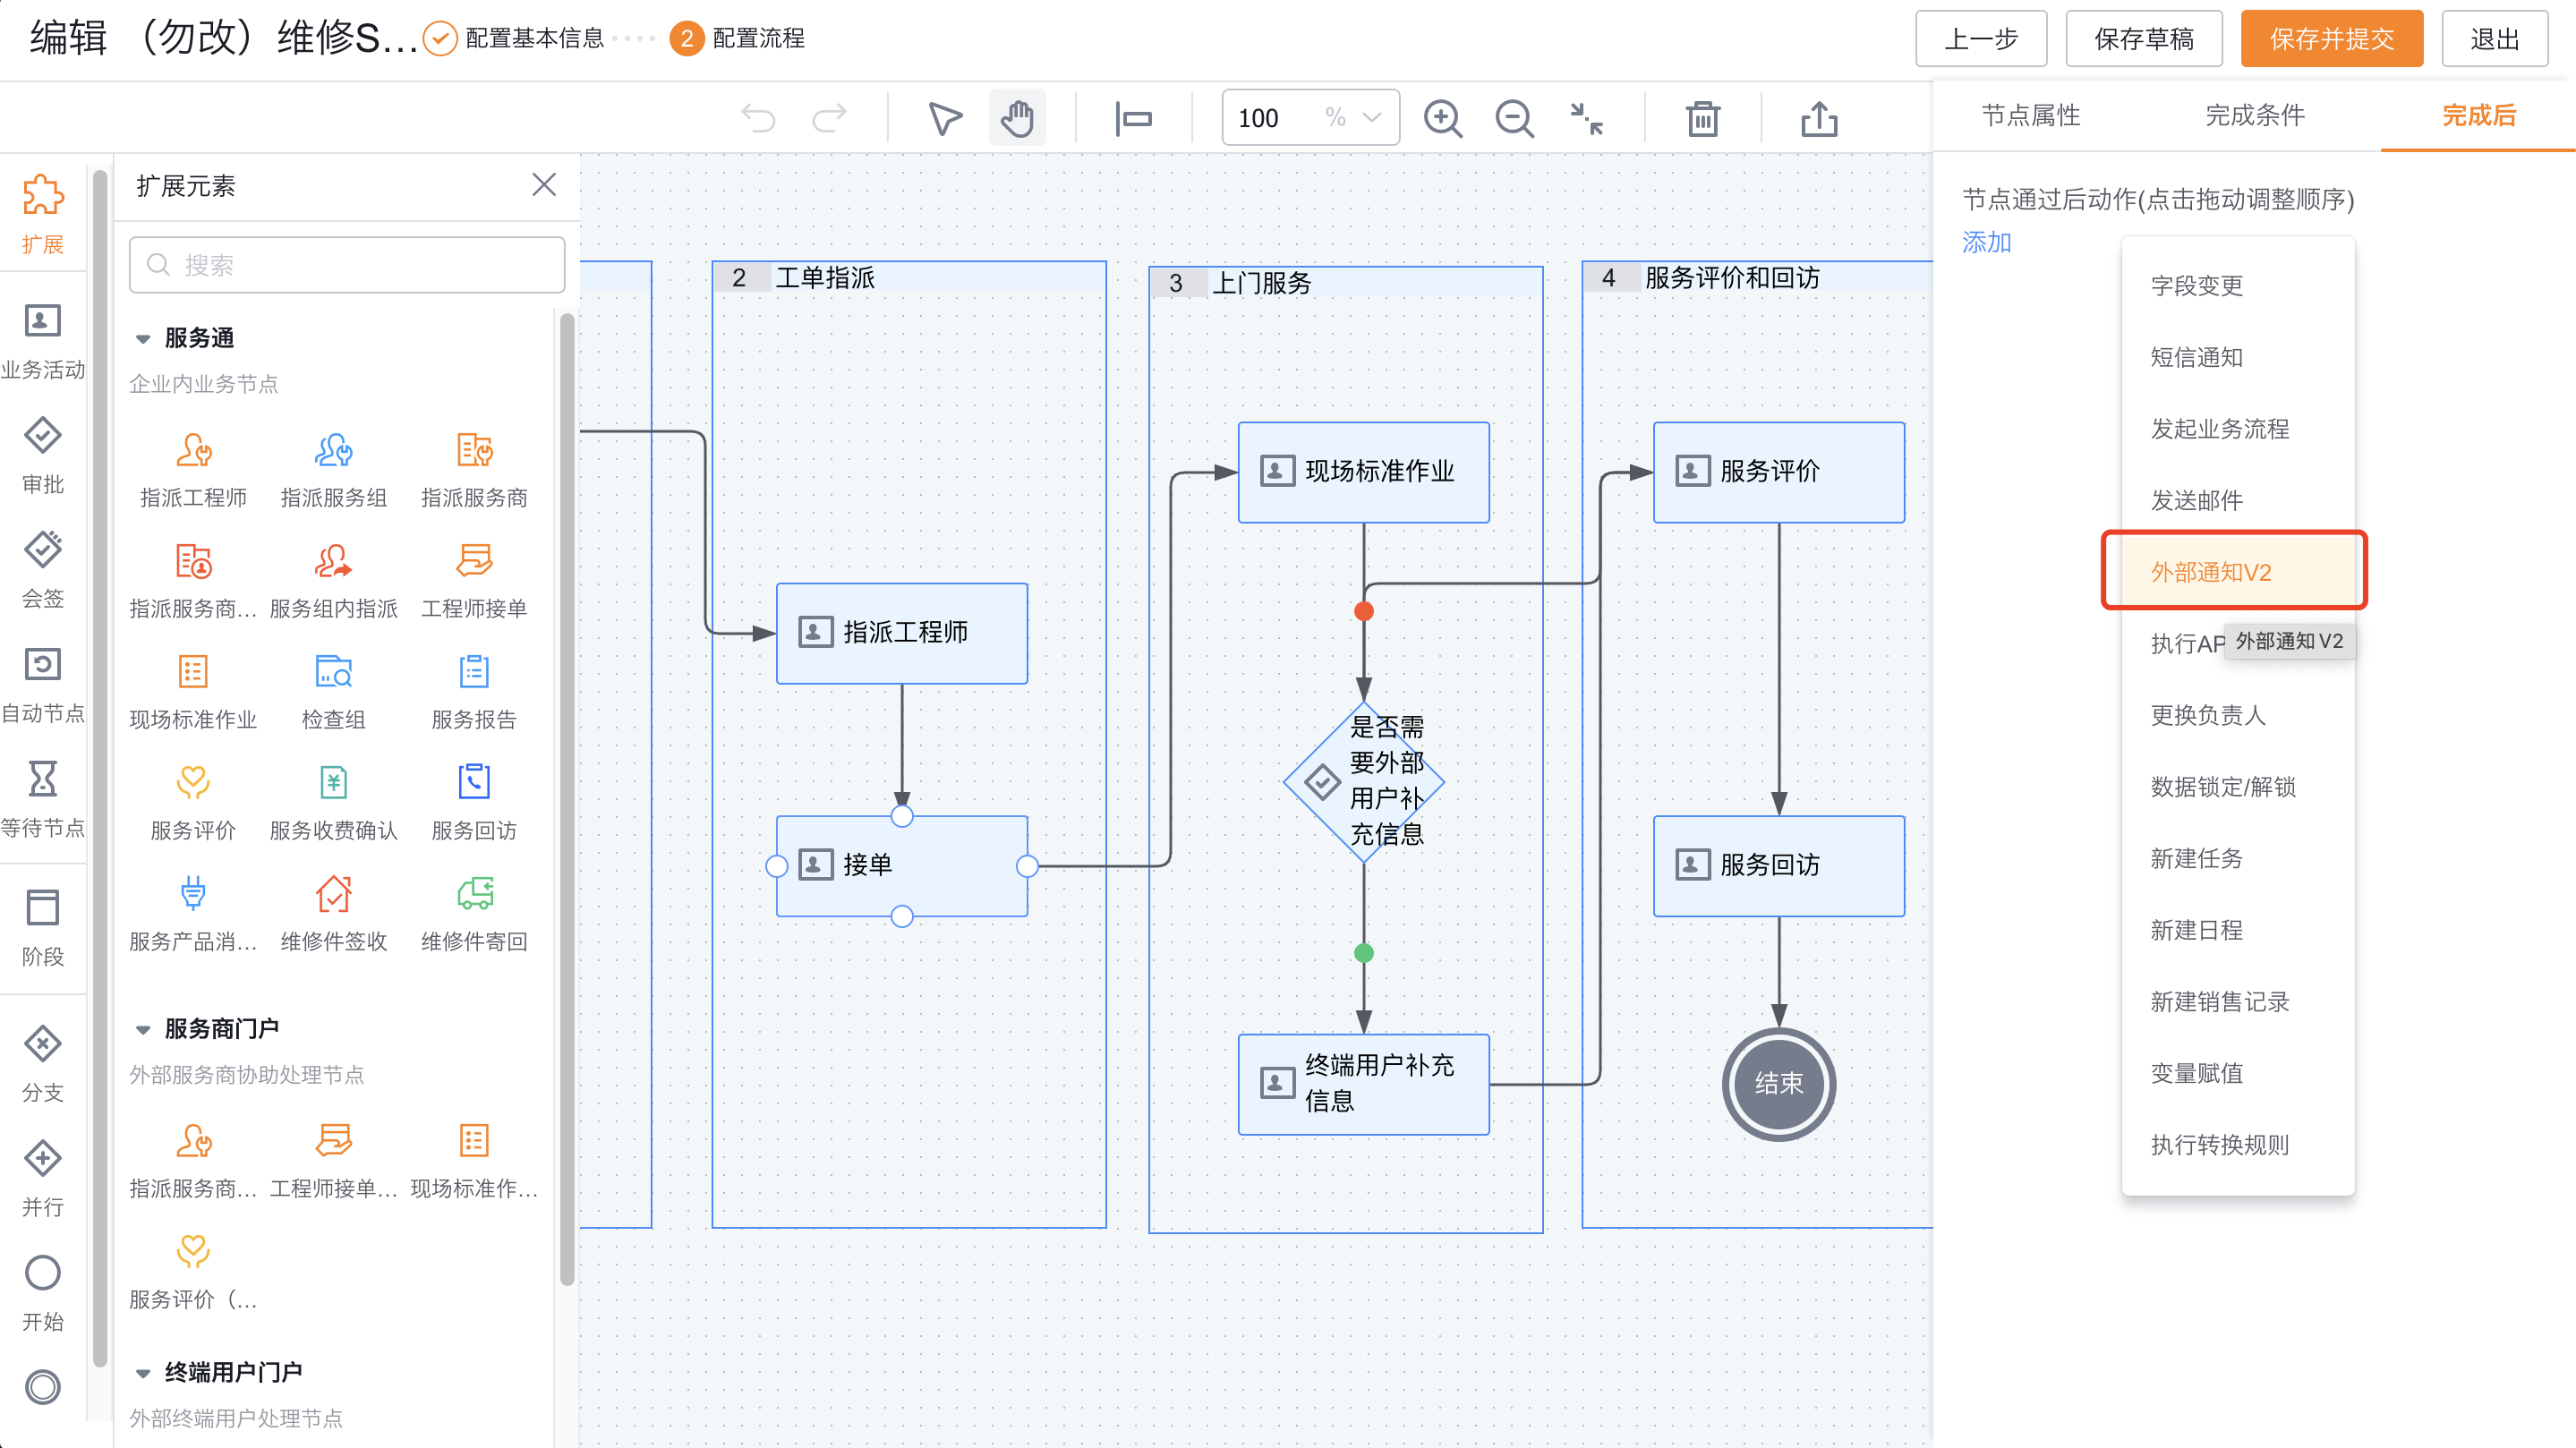Choose 发起业务流程 from action menu
2576x1448 pixels.
pos(2237,429)
